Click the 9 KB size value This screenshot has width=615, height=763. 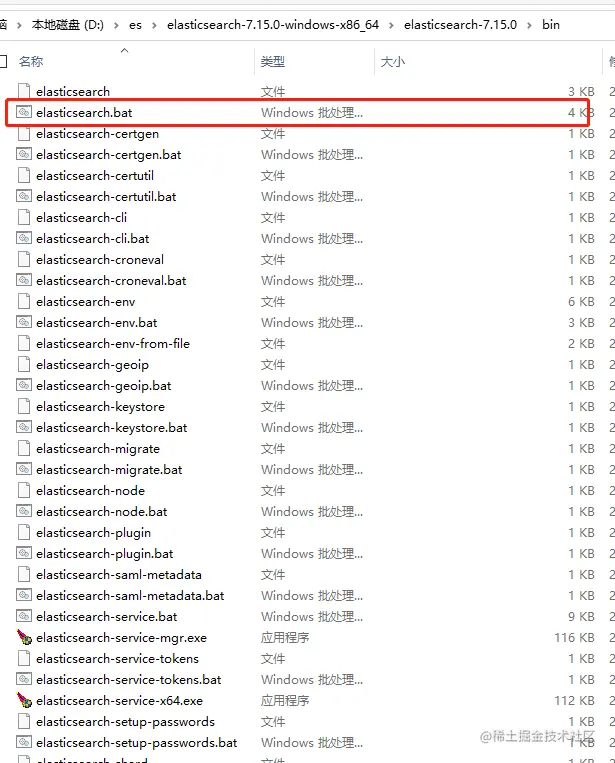point(581,617)
